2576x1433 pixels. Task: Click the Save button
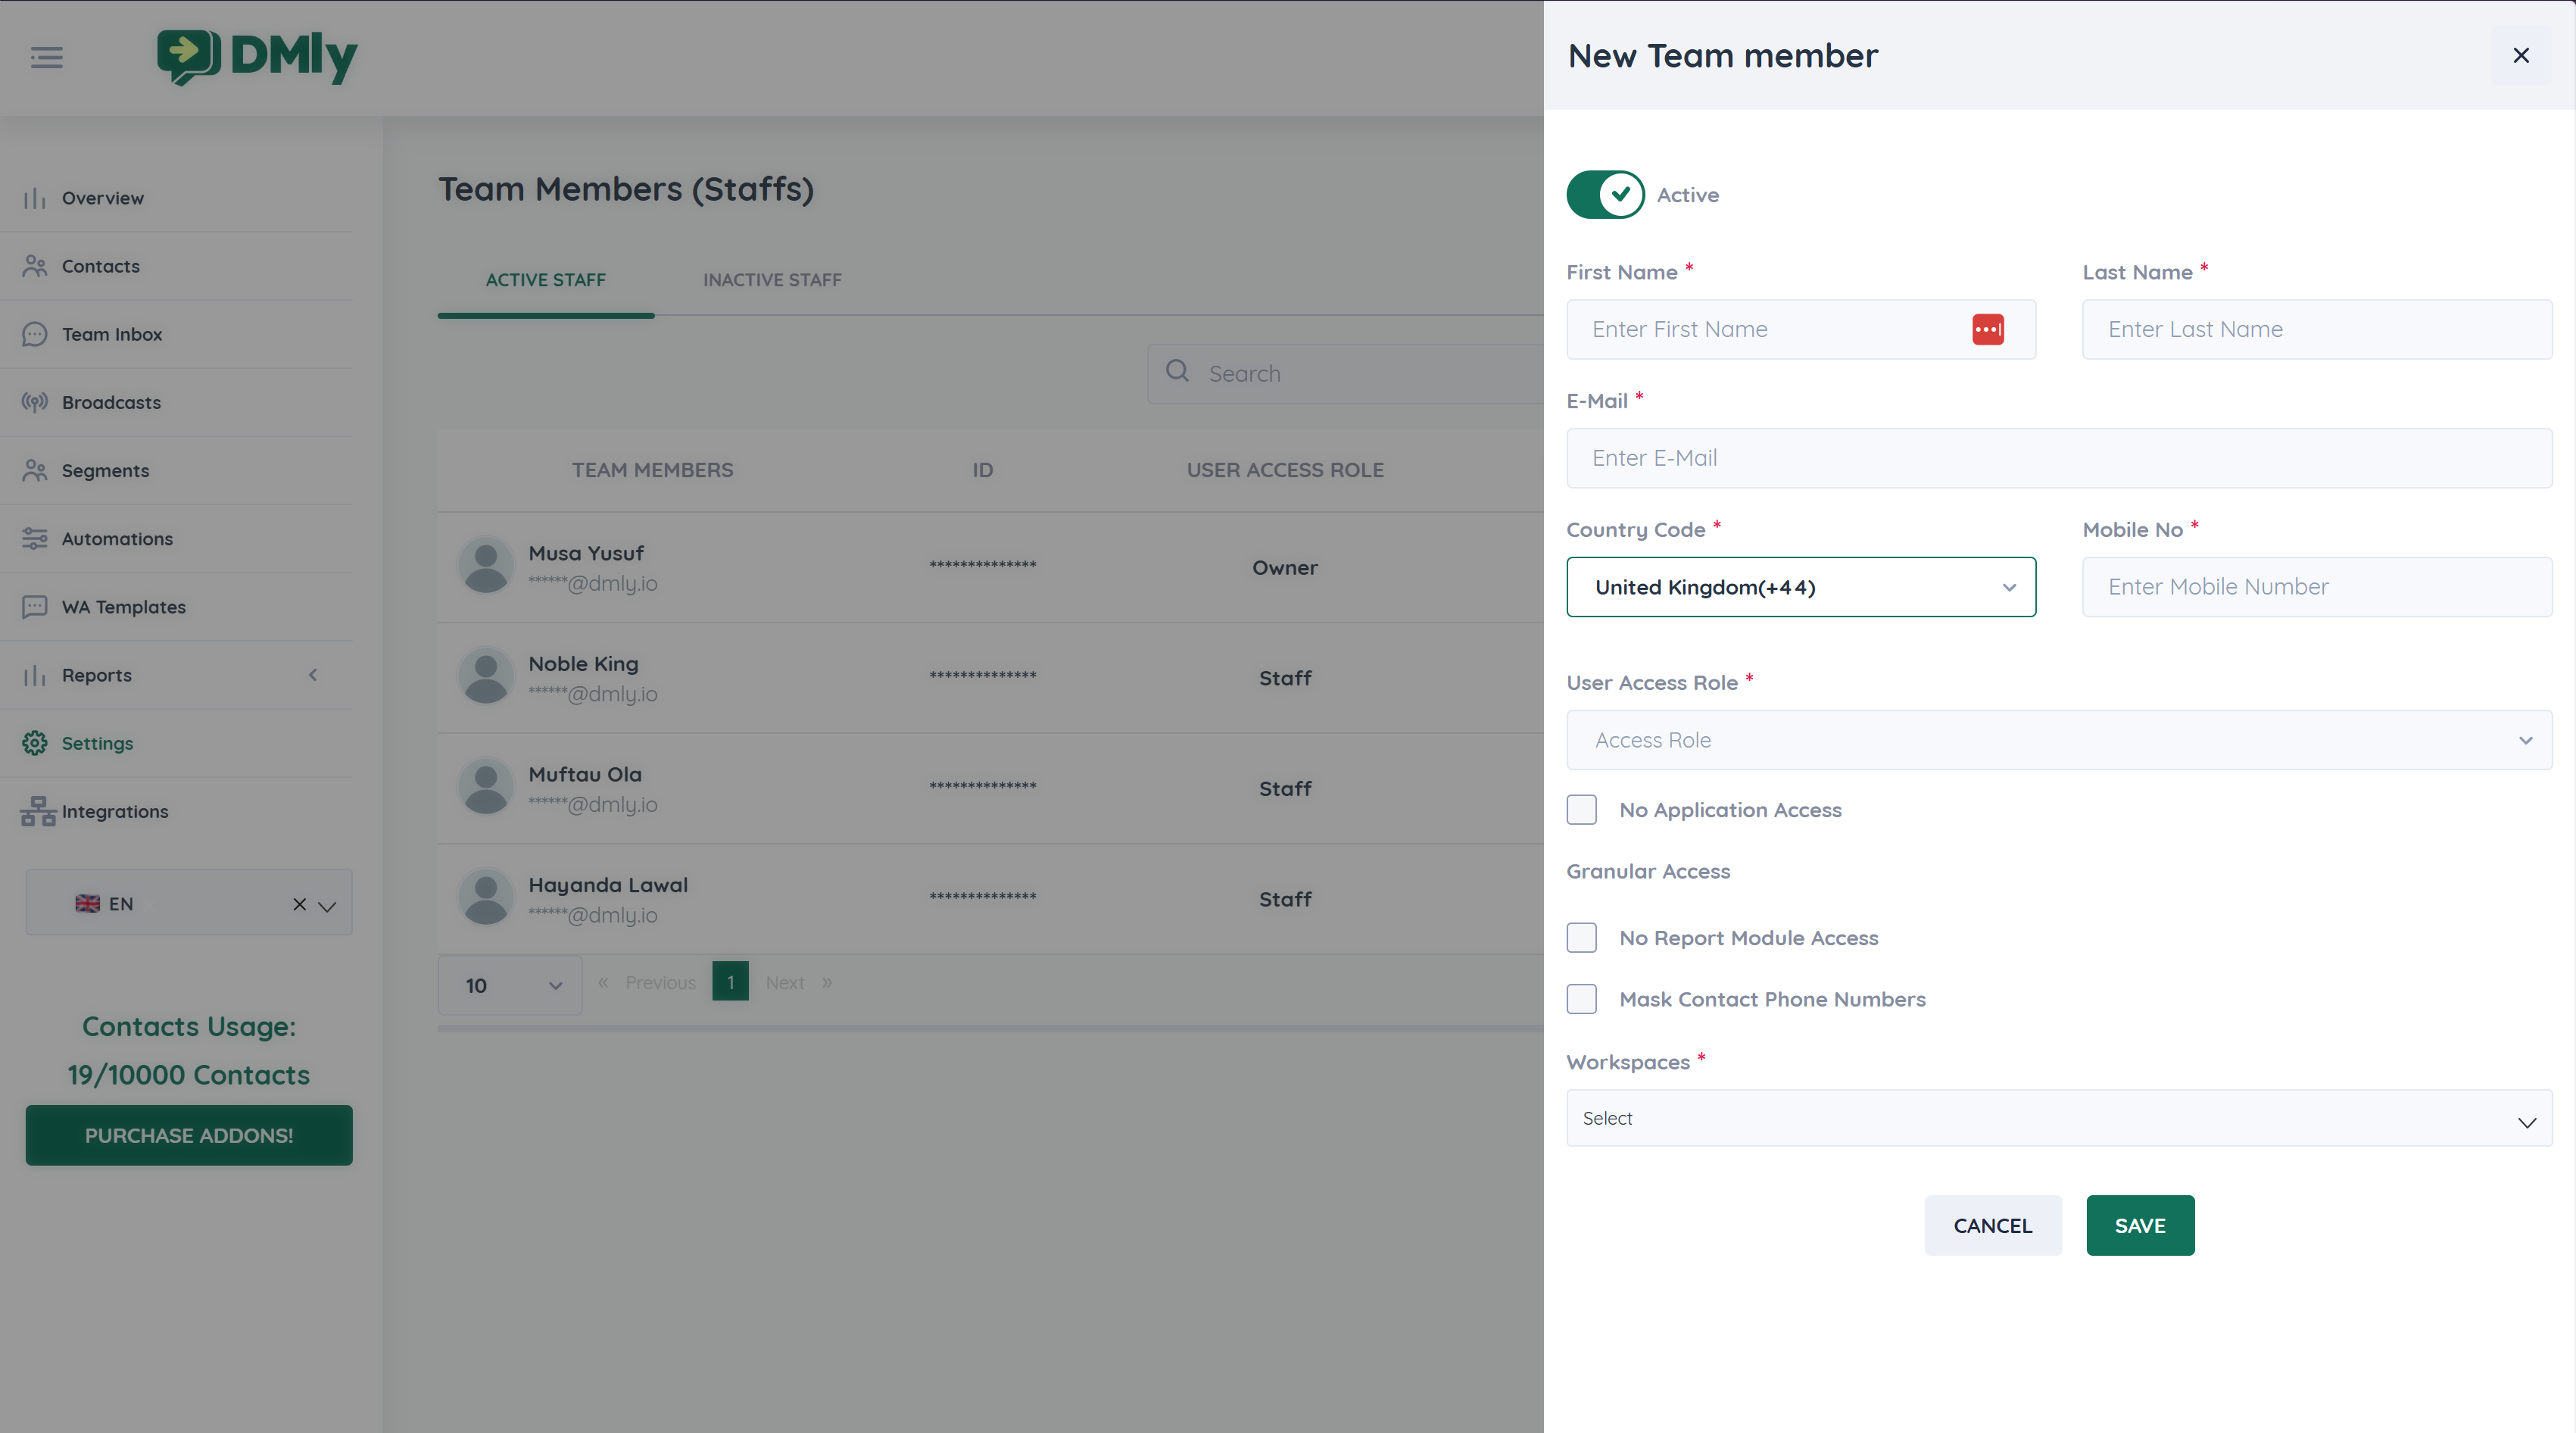(x=2139, y=1225)
